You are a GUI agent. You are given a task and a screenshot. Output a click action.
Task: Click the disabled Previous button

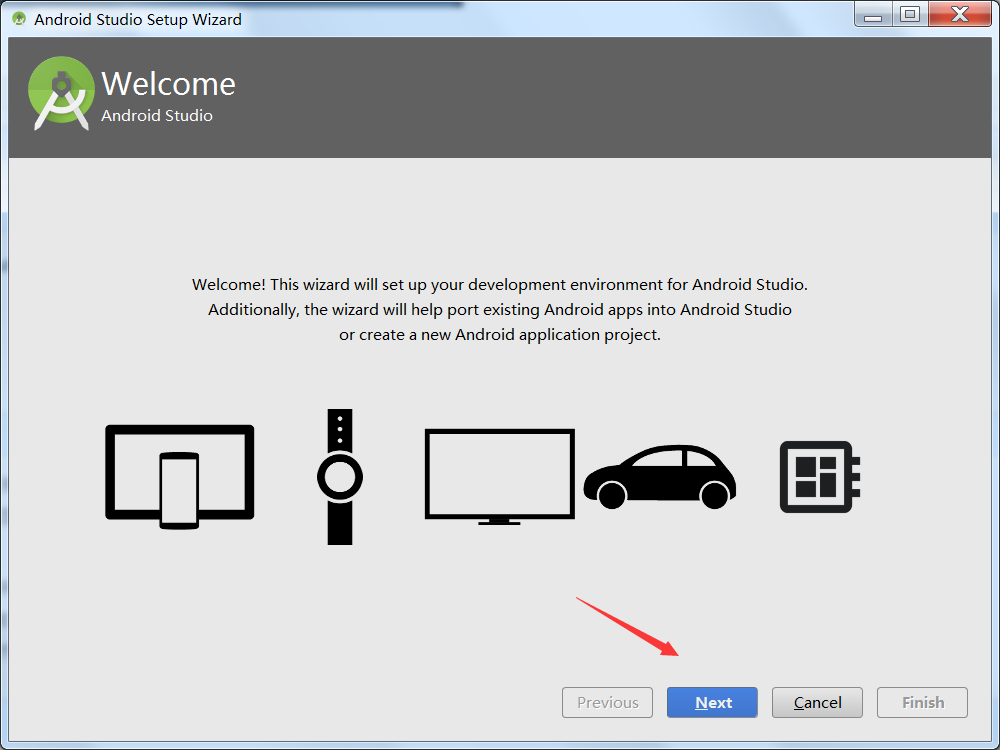607,702
